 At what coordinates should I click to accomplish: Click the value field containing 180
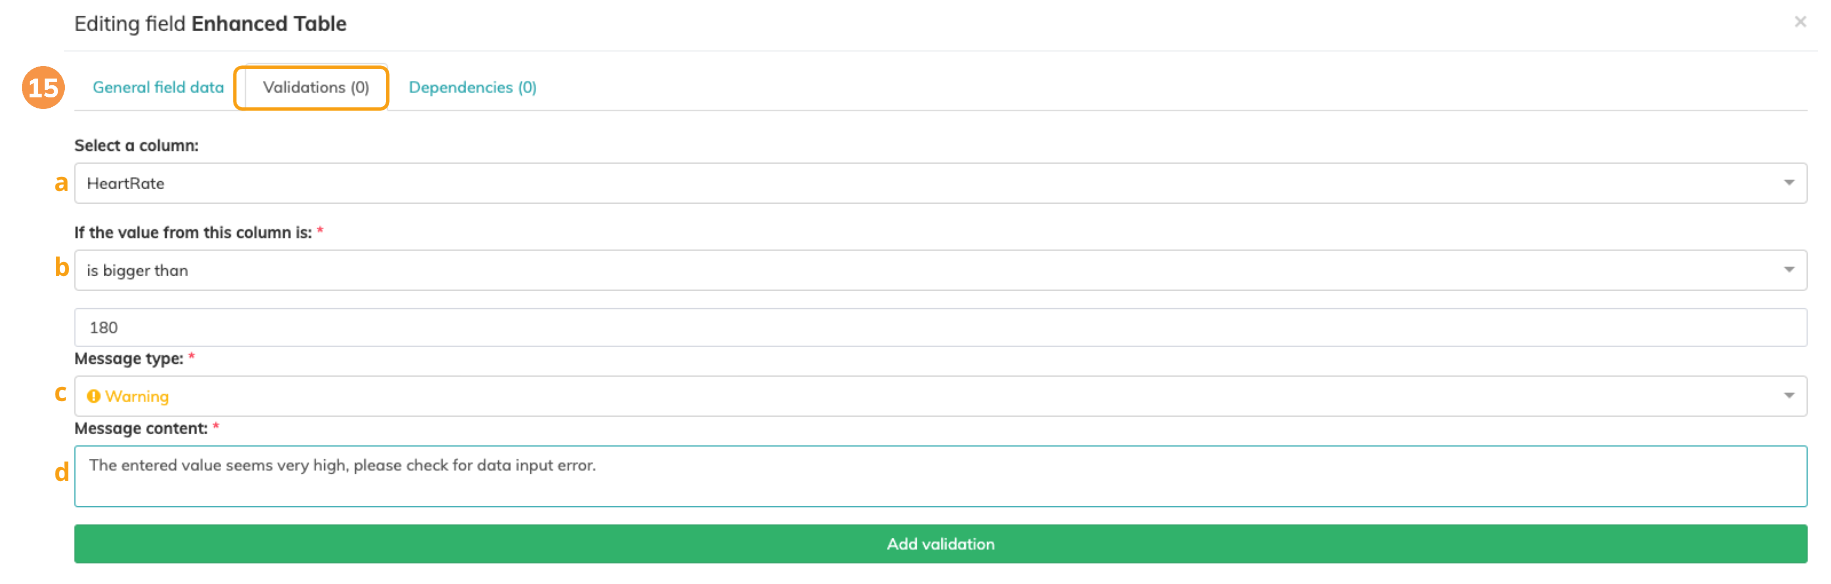click(940, 327)
